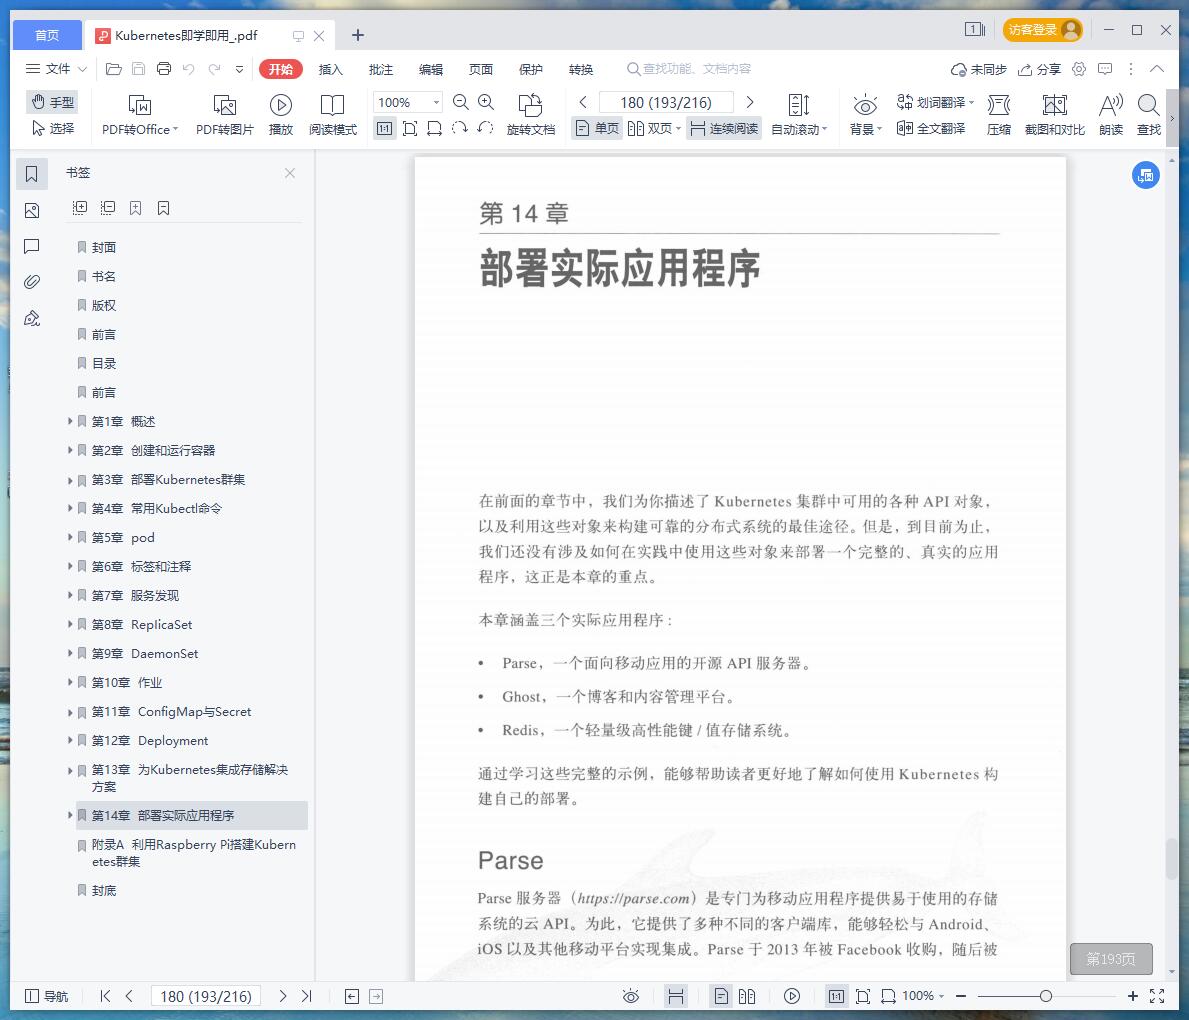1189x1020 pixels.
Task: Go to previous page arrow in toolbar
Action: pyautogui.click(x=583, y=102)
